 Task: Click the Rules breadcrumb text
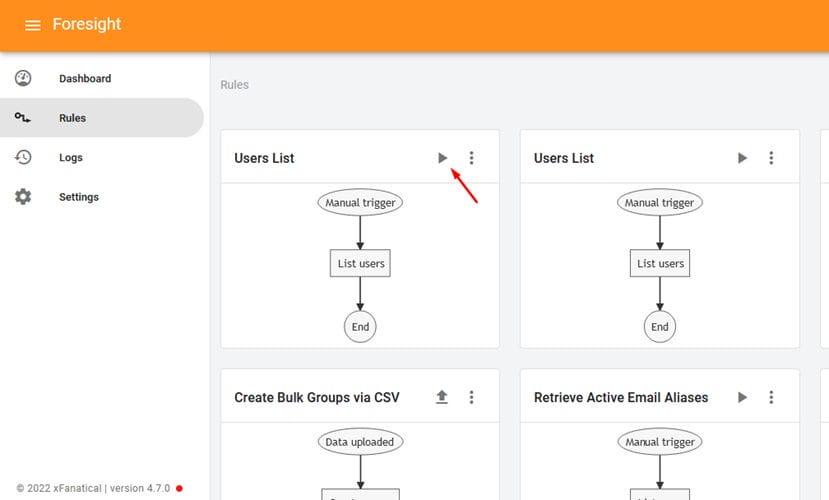pyautogui.click(x=234, y=85)
